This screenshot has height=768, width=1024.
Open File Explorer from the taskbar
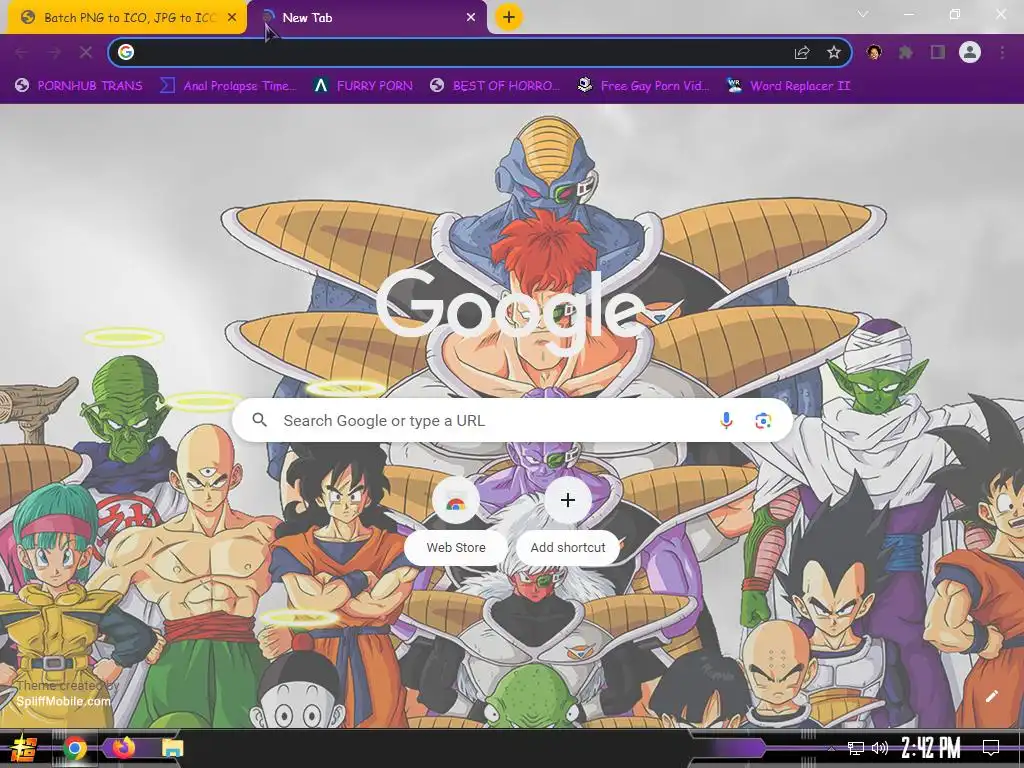pos(172,748)
